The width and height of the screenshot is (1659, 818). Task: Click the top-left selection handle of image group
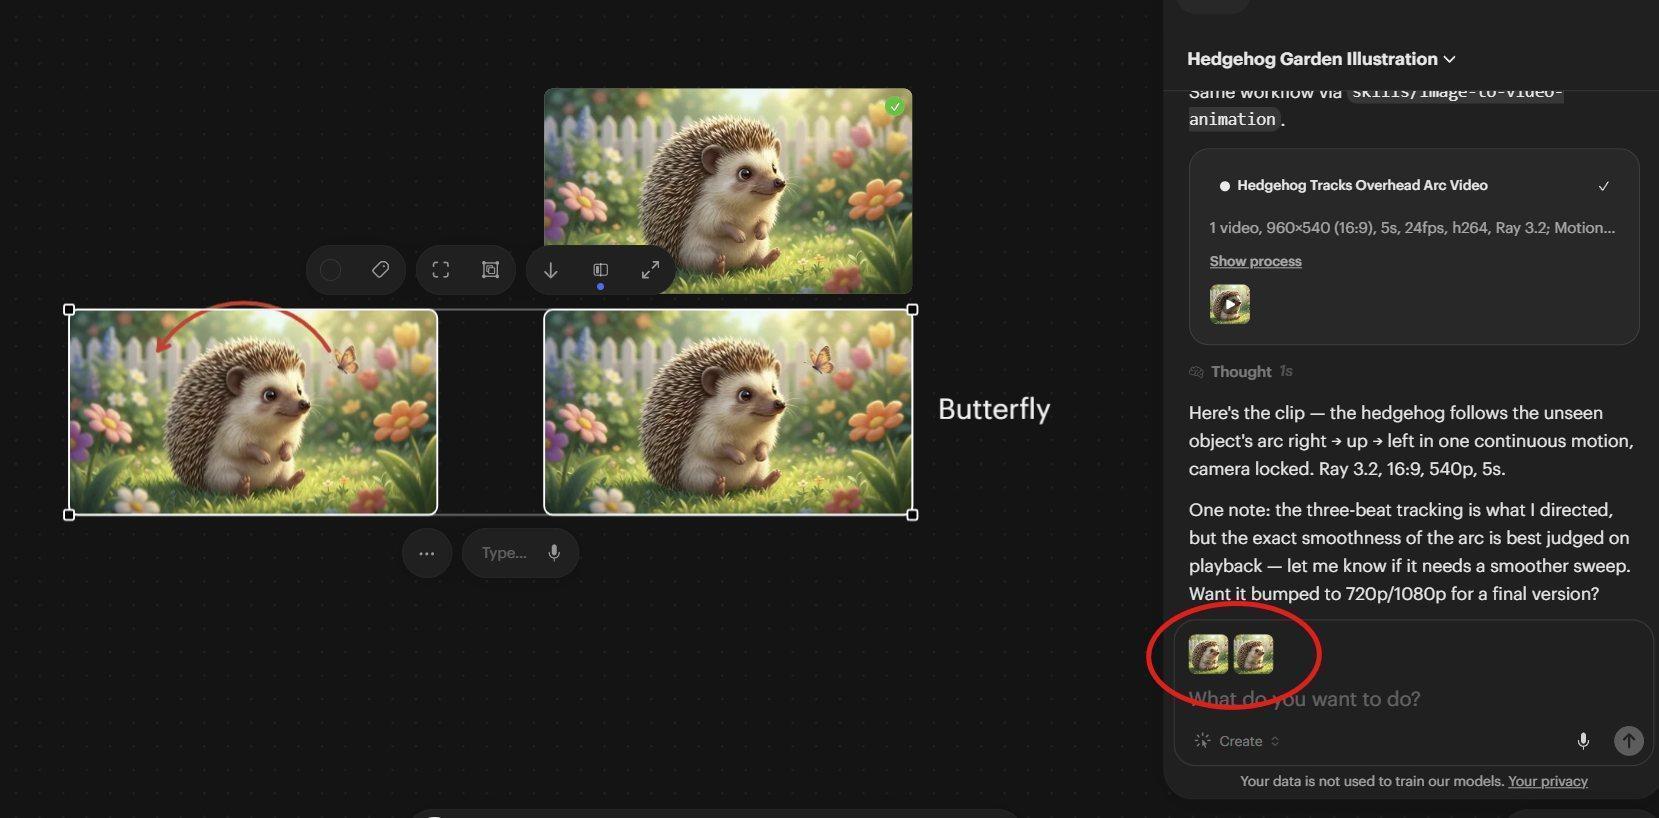(69, 310)
